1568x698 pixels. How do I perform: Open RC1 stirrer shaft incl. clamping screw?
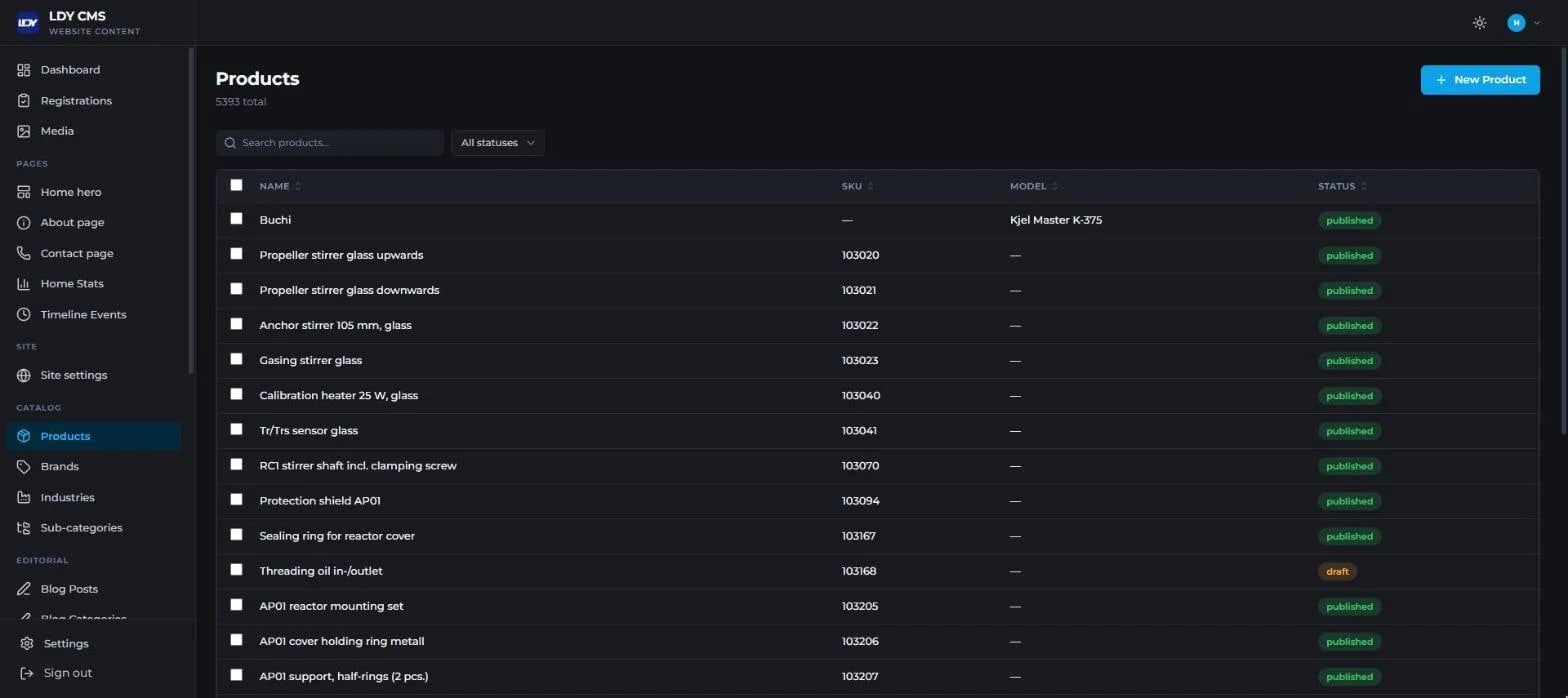[x=358, y=466]
